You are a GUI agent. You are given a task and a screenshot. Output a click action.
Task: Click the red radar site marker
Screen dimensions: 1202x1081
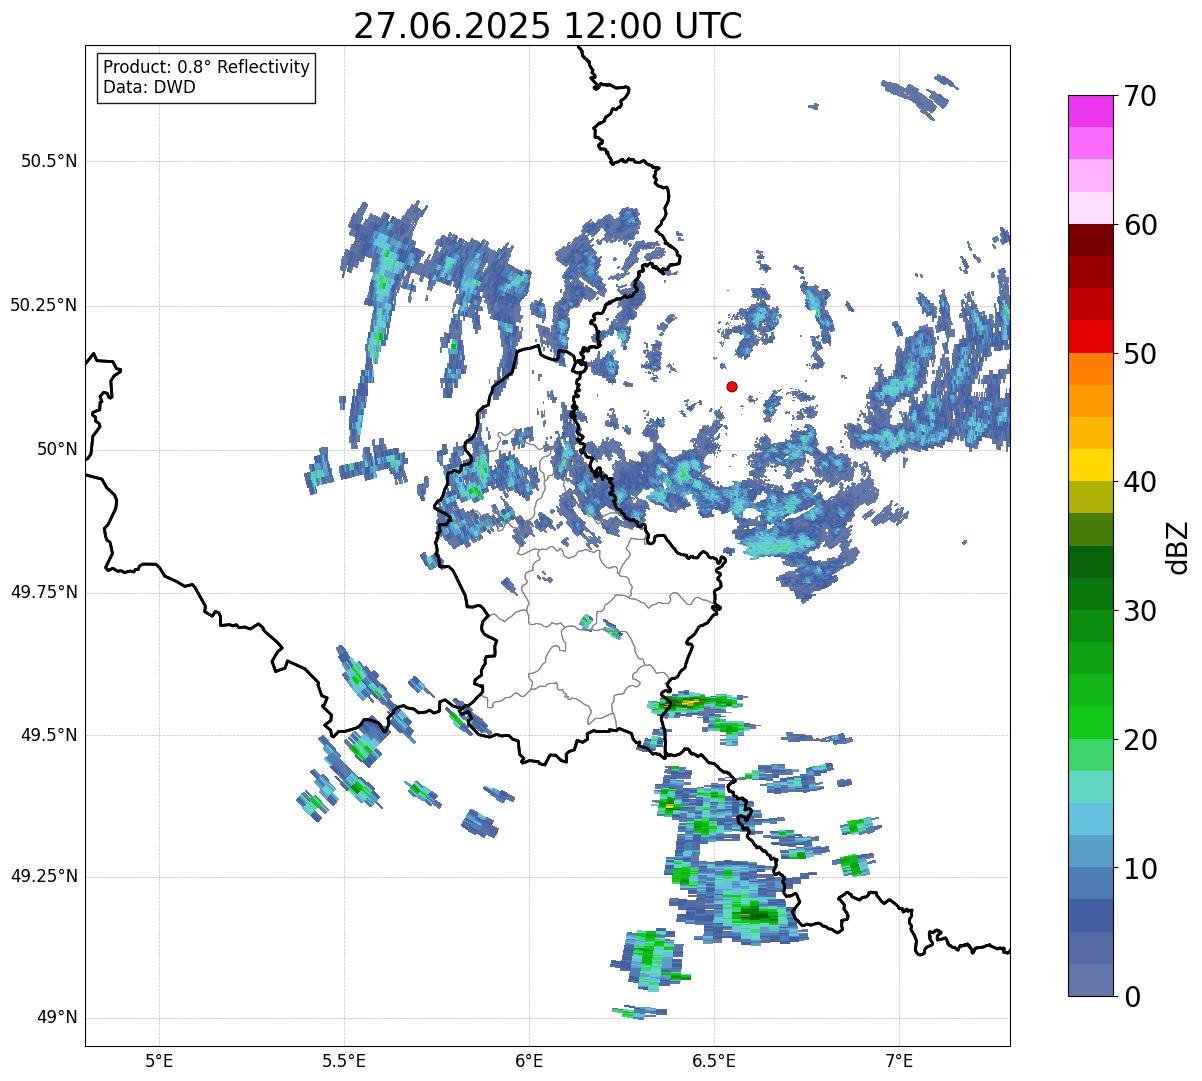click(x=732, y=386)
